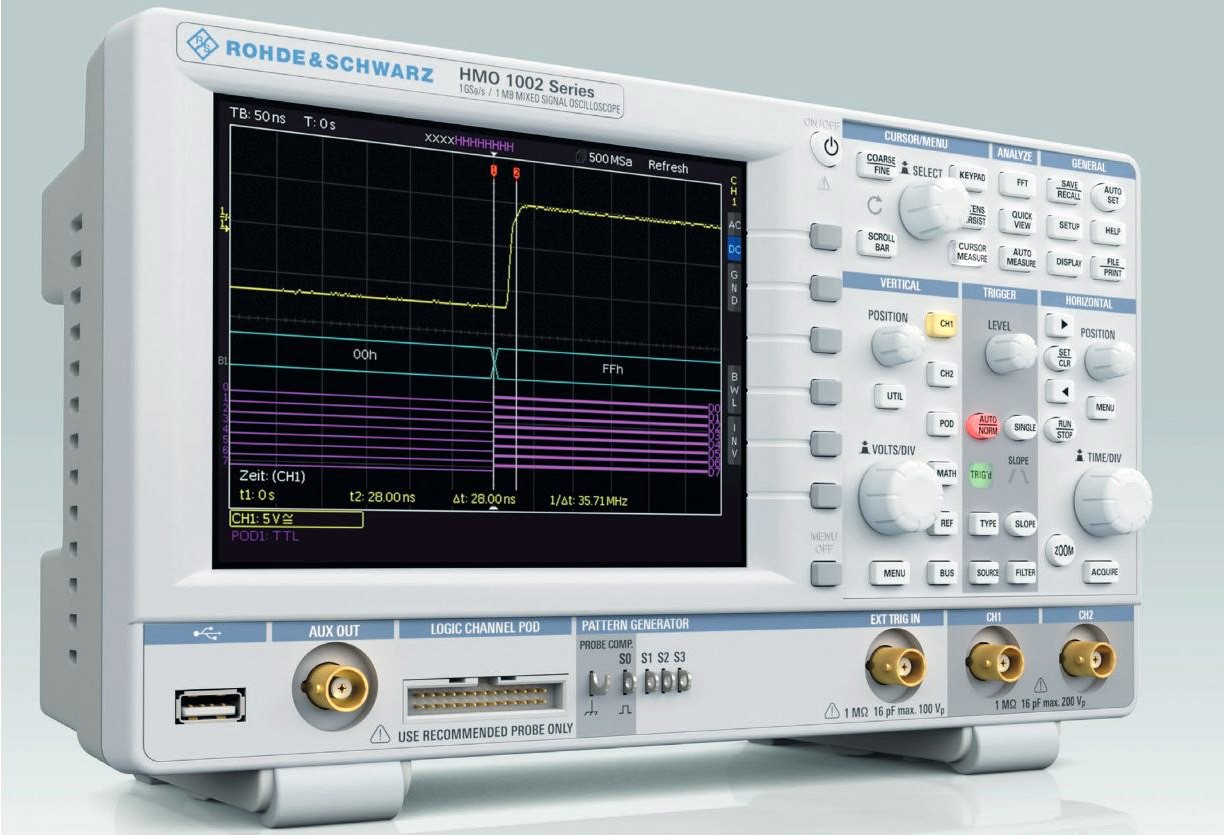Open the SETUP menu

click(1067, 226)
